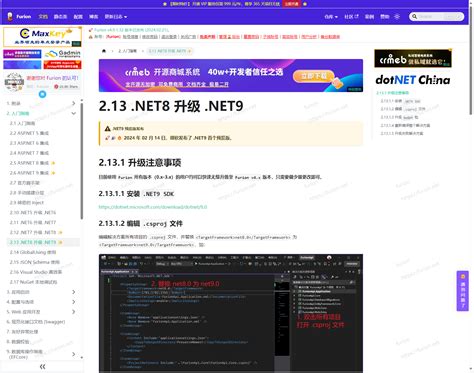The height and width of the screenshot is (373, 474).
Task: Click the red button in top announcement bar
Action: 291,4
